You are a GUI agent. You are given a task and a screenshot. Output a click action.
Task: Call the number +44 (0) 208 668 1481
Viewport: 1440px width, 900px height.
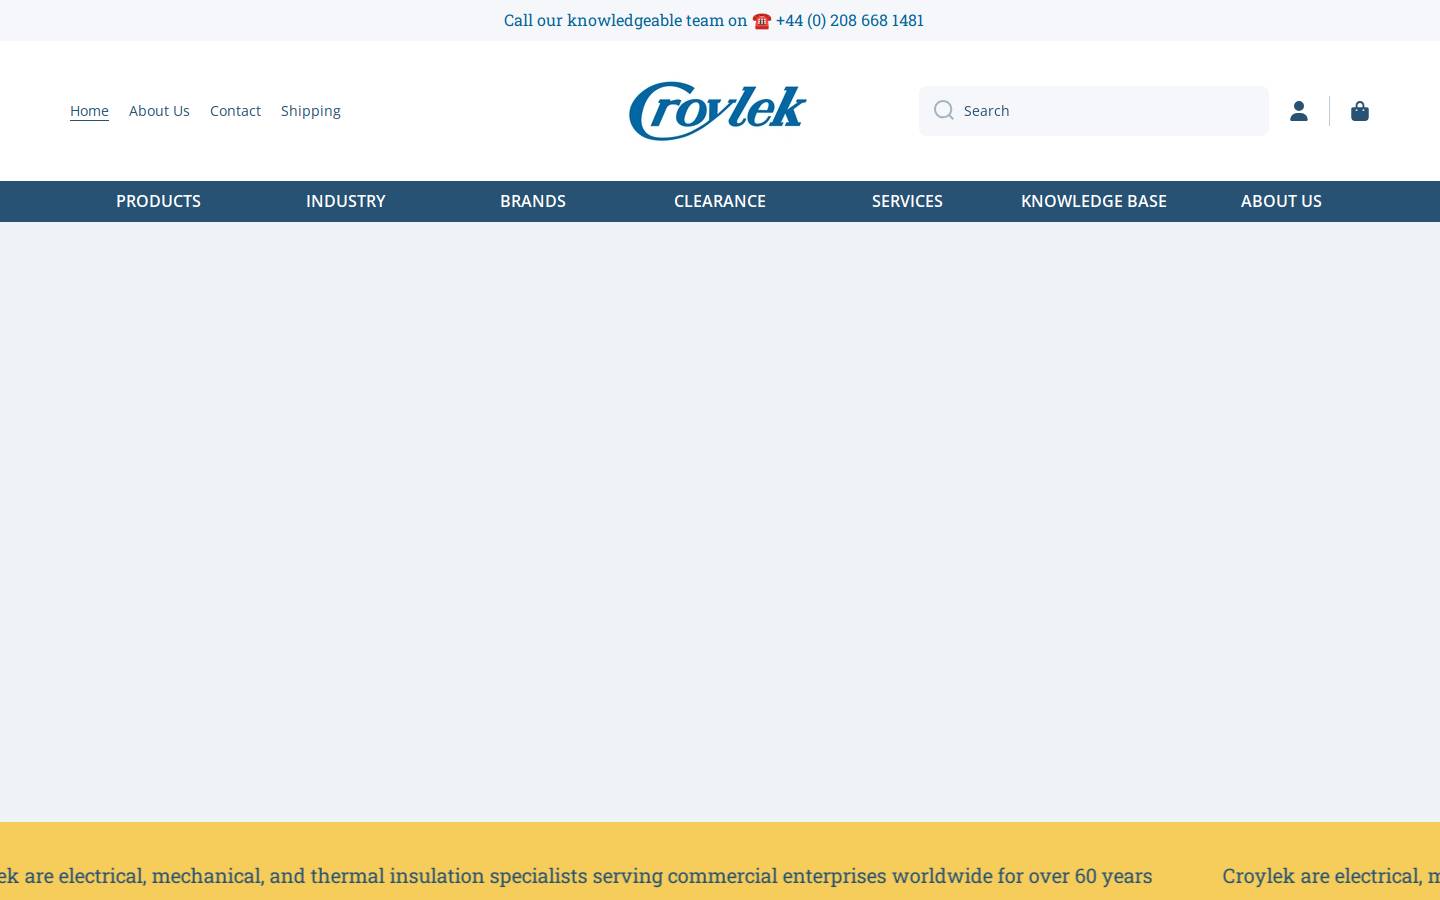point(850,20)
